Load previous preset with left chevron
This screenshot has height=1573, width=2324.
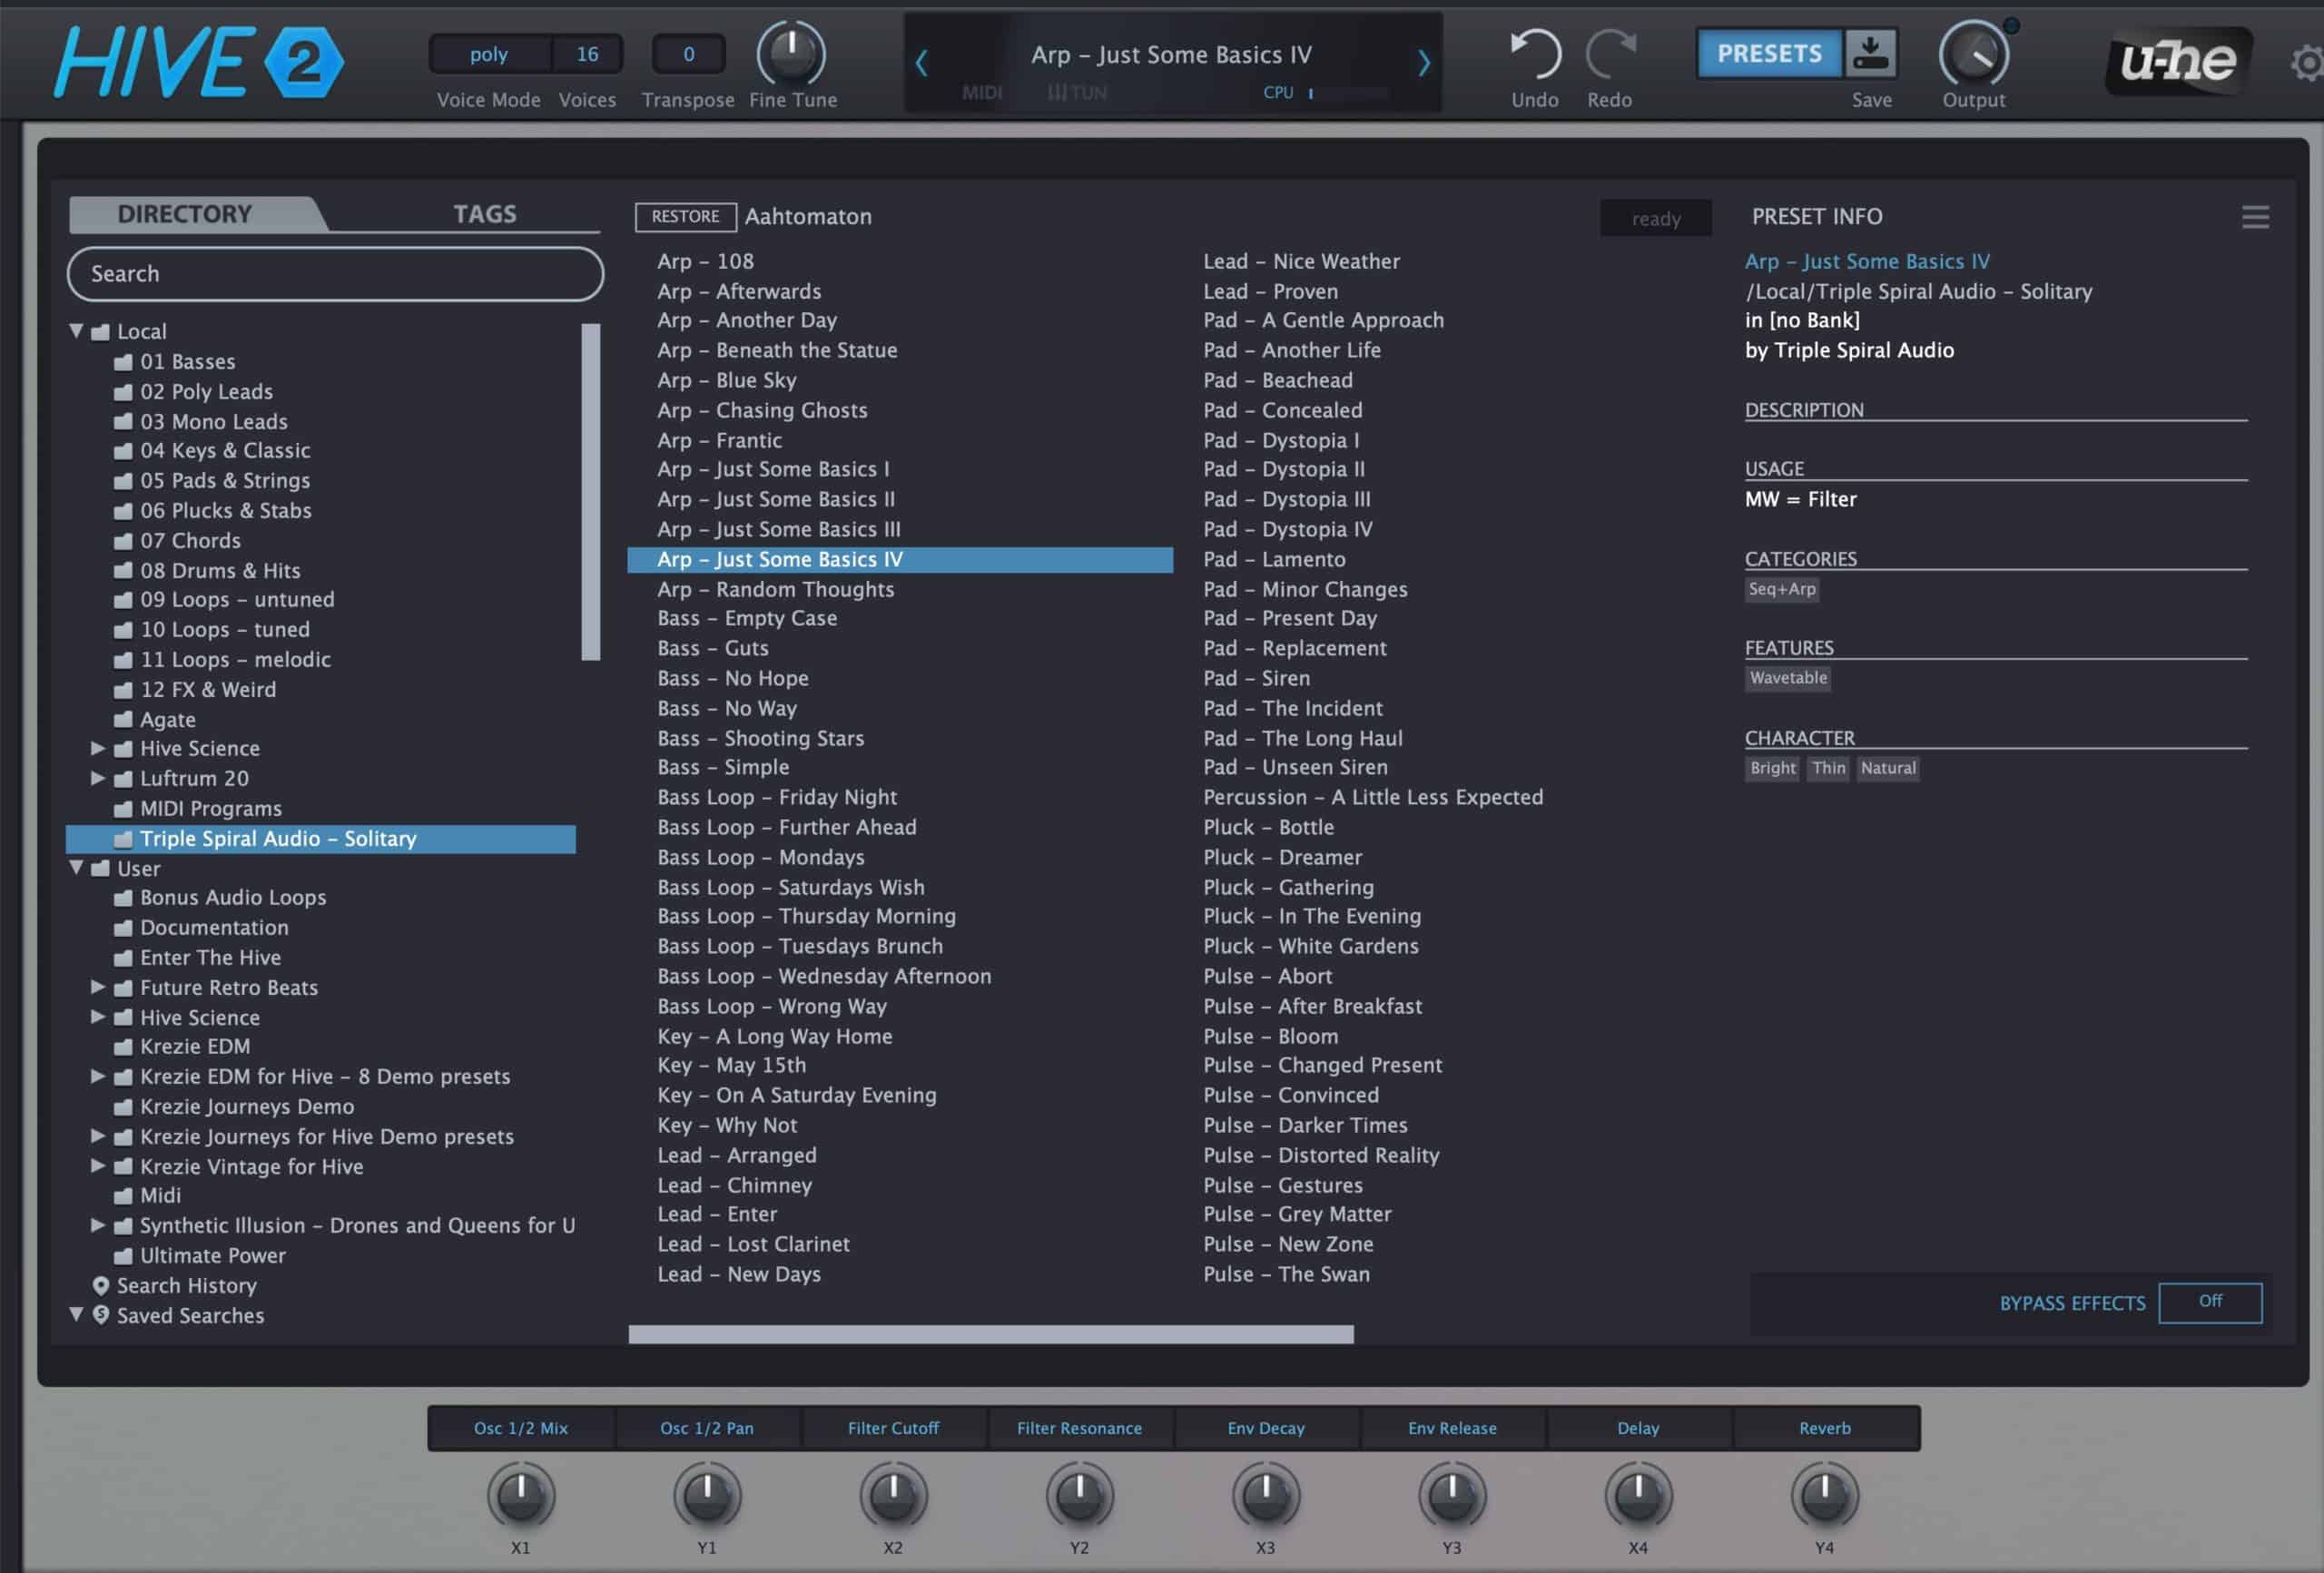coord(921,63)
